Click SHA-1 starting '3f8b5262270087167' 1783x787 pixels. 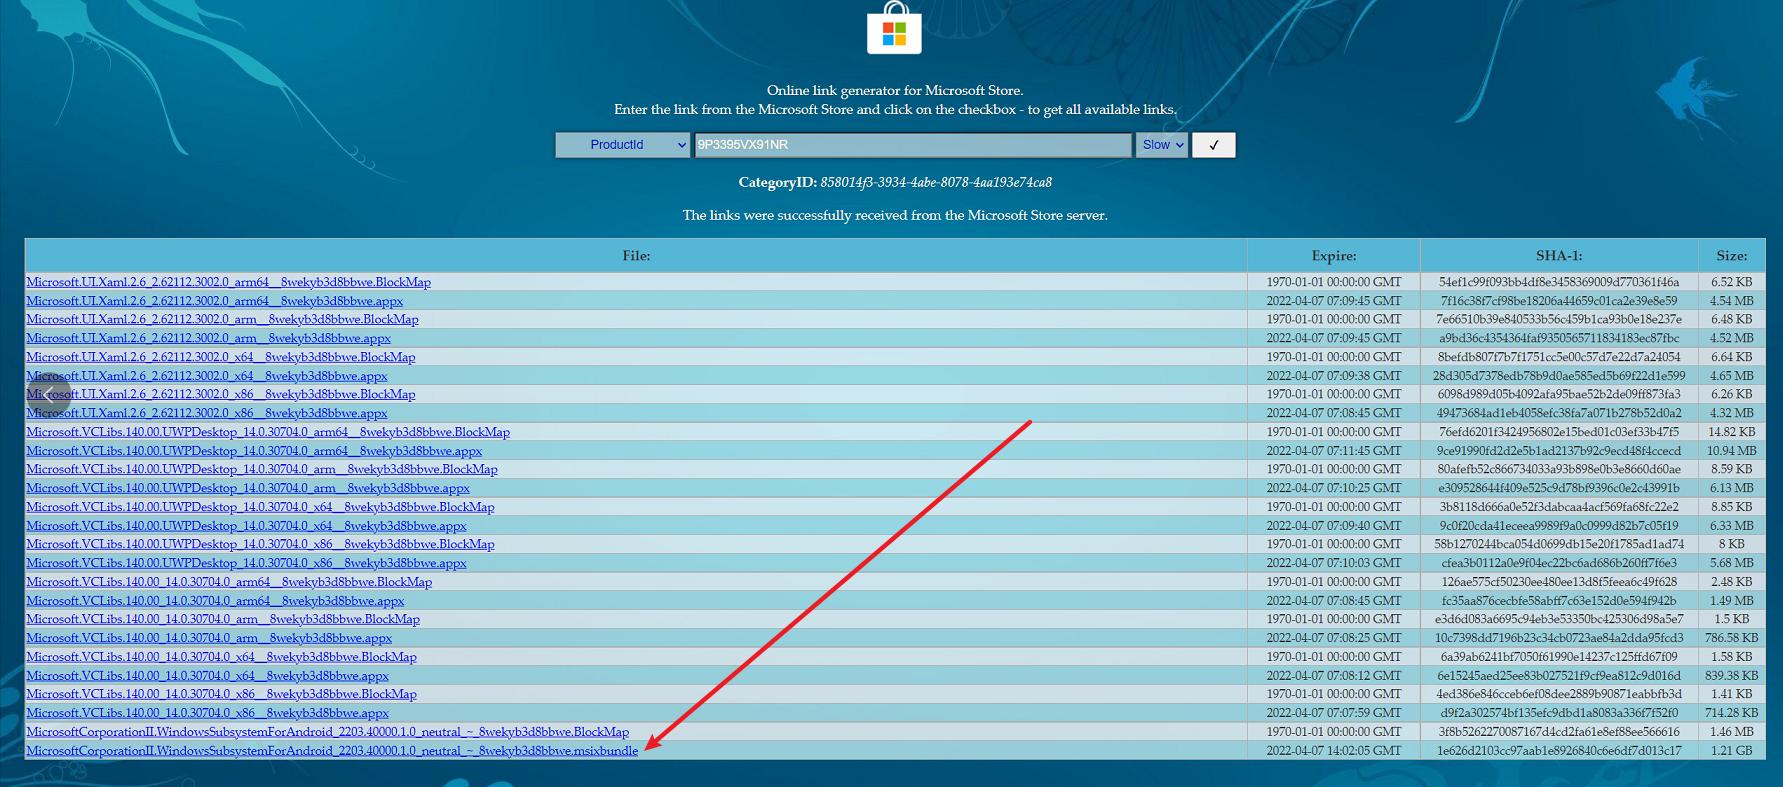coord(1559,732)
